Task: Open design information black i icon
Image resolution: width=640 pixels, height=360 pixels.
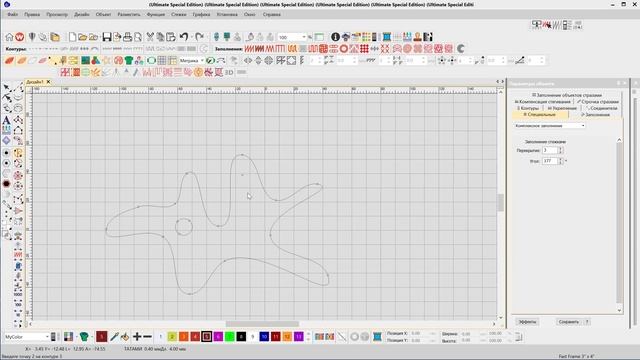Action: tap(335, 37)
